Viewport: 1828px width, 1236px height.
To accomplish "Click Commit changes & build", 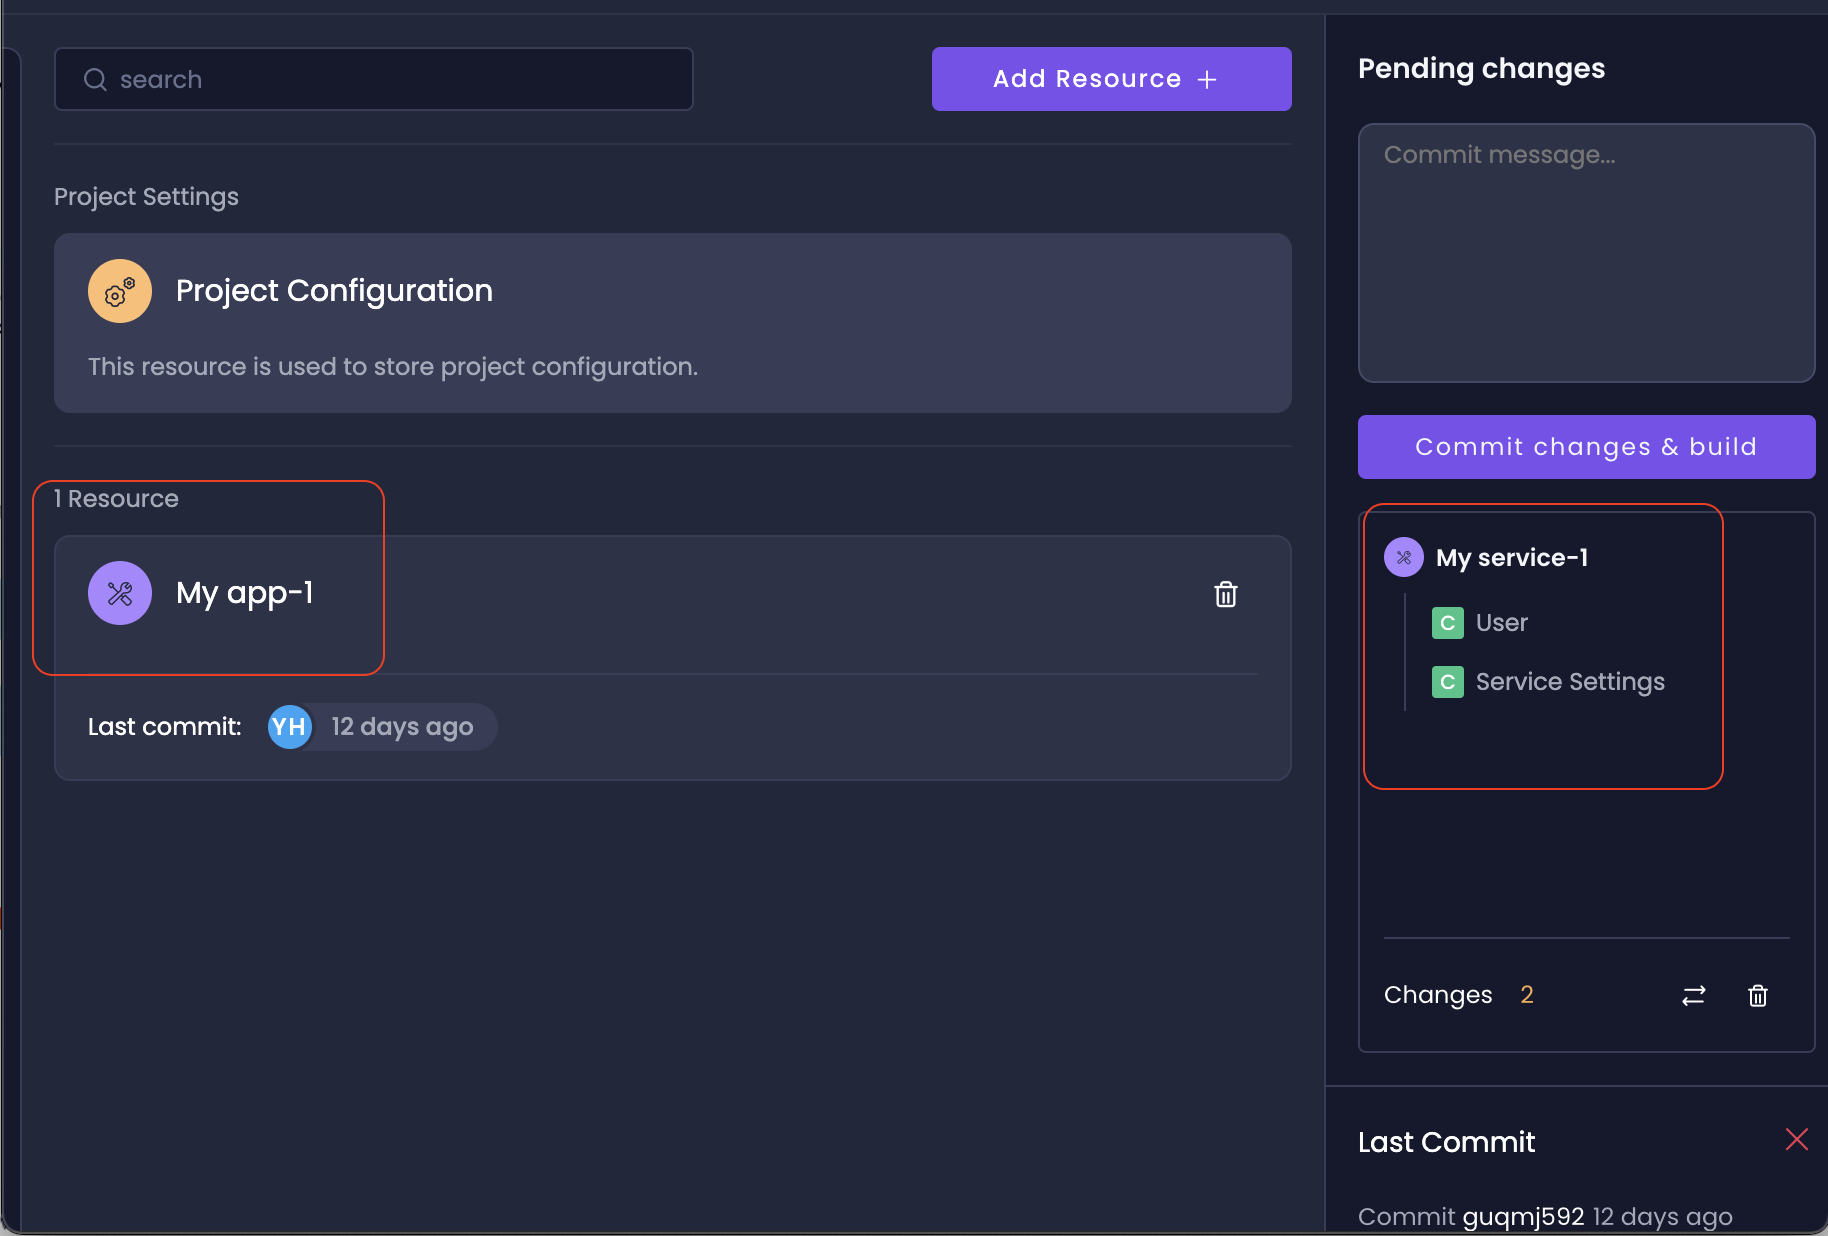I will pyautogui.click(x=1585, y=447).
